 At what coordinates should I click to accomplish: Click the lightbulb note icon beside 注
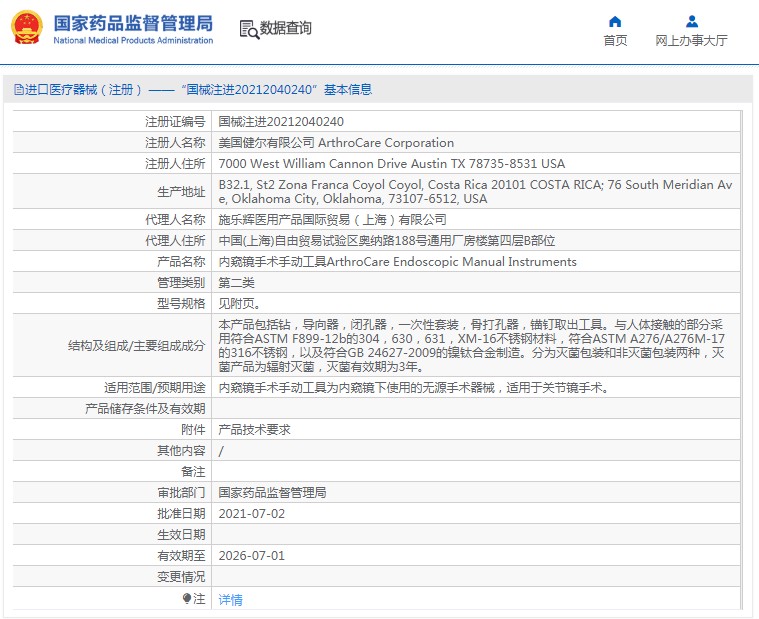pyautogui.click(x=187, y=599)
